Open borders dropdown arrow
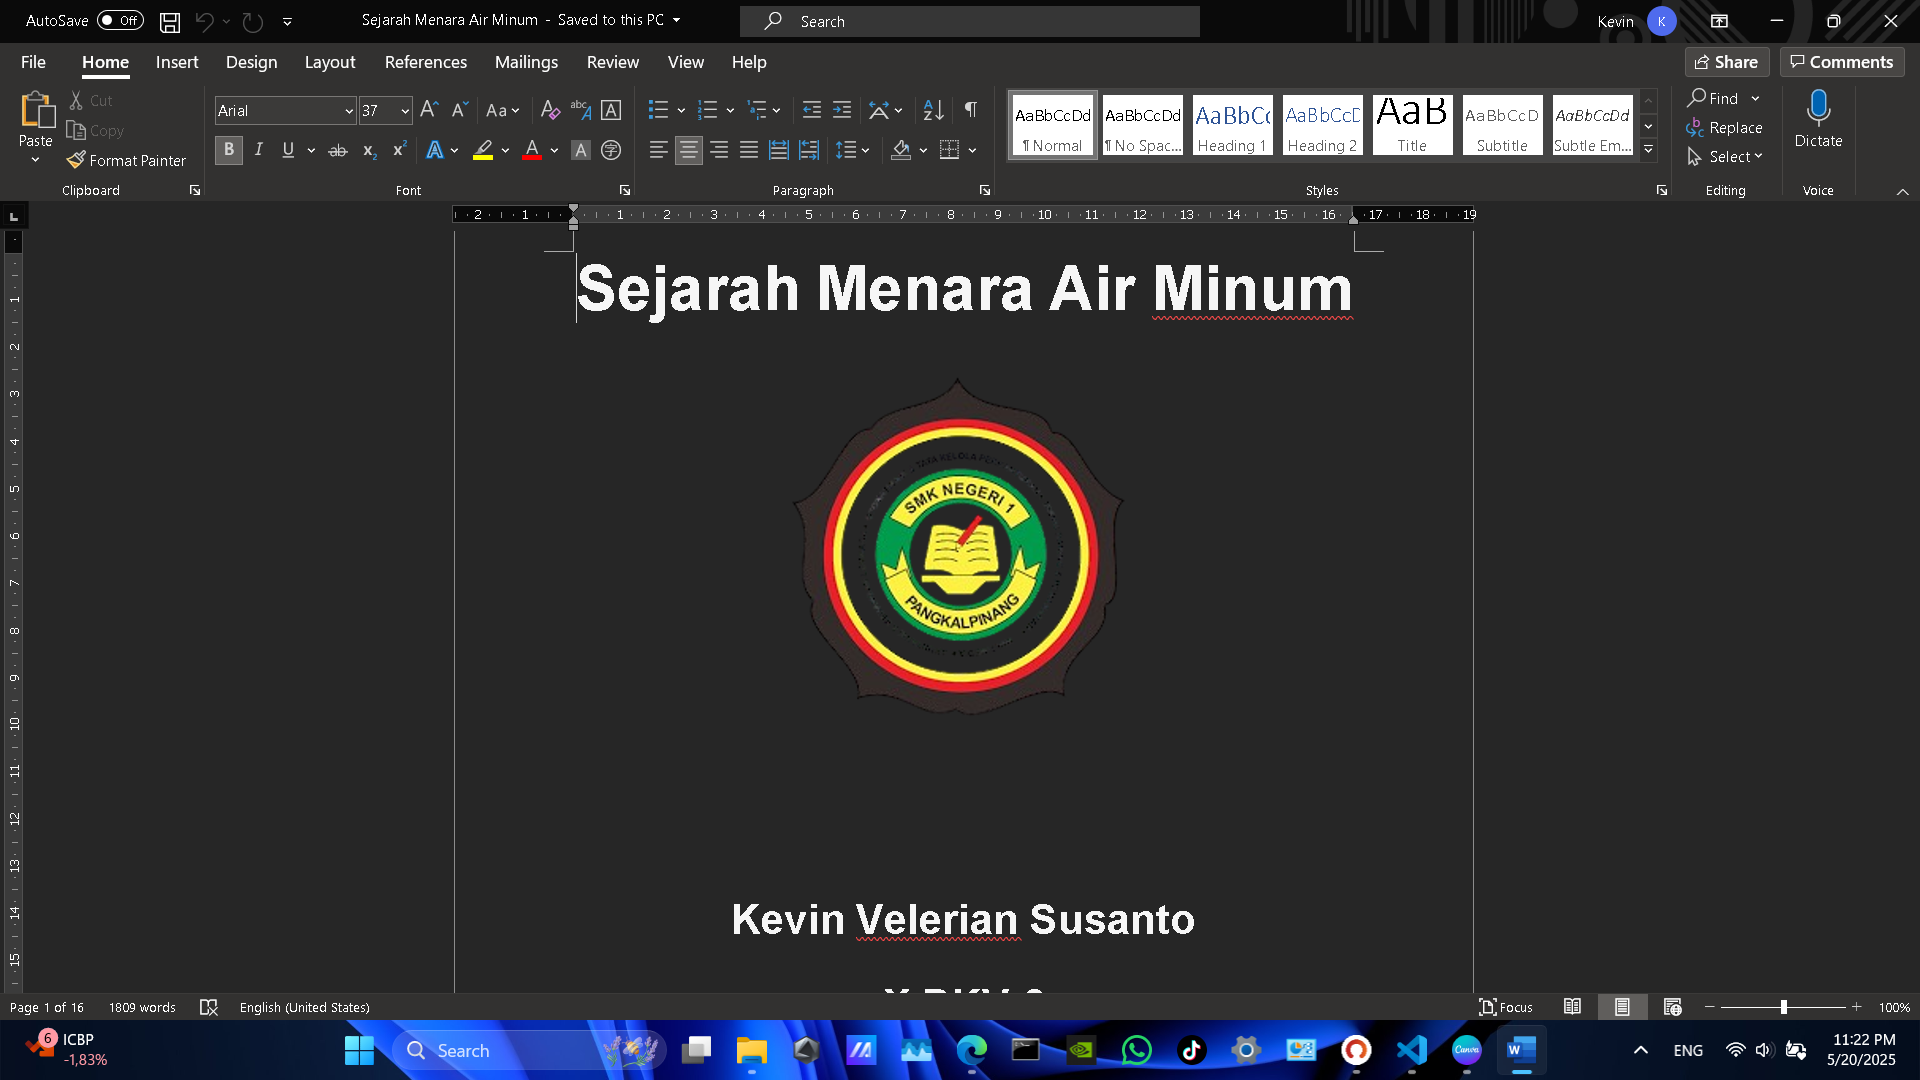 [972, 150]
